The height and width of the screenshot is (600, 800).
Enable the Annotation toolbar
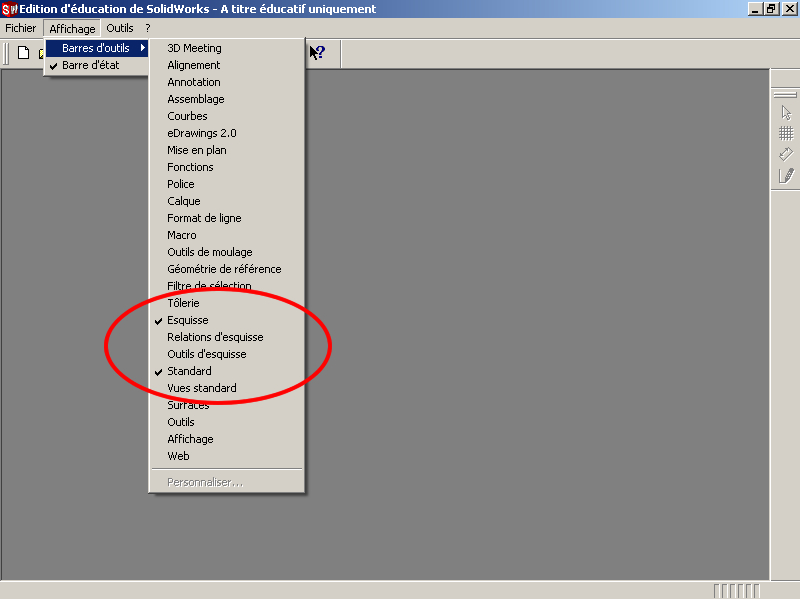[x=227, y=82]
